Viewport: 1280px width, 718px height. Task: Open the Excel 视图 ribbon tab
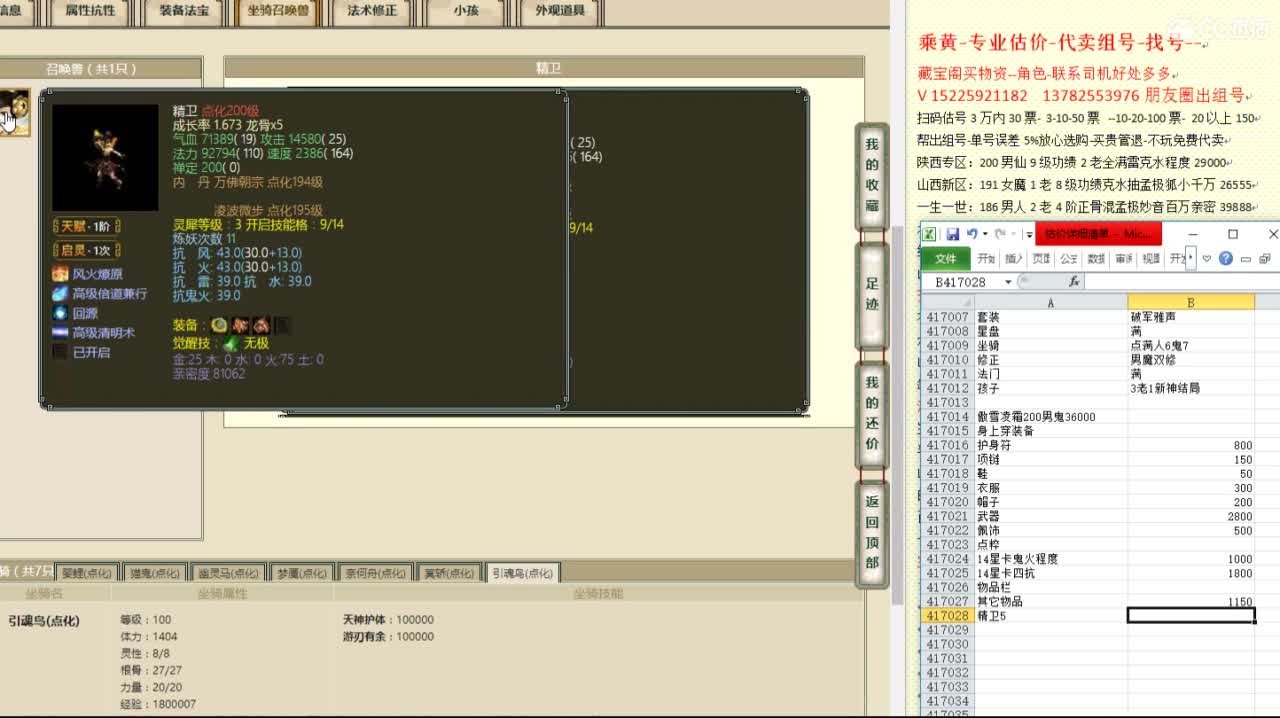coord(1151,259)
